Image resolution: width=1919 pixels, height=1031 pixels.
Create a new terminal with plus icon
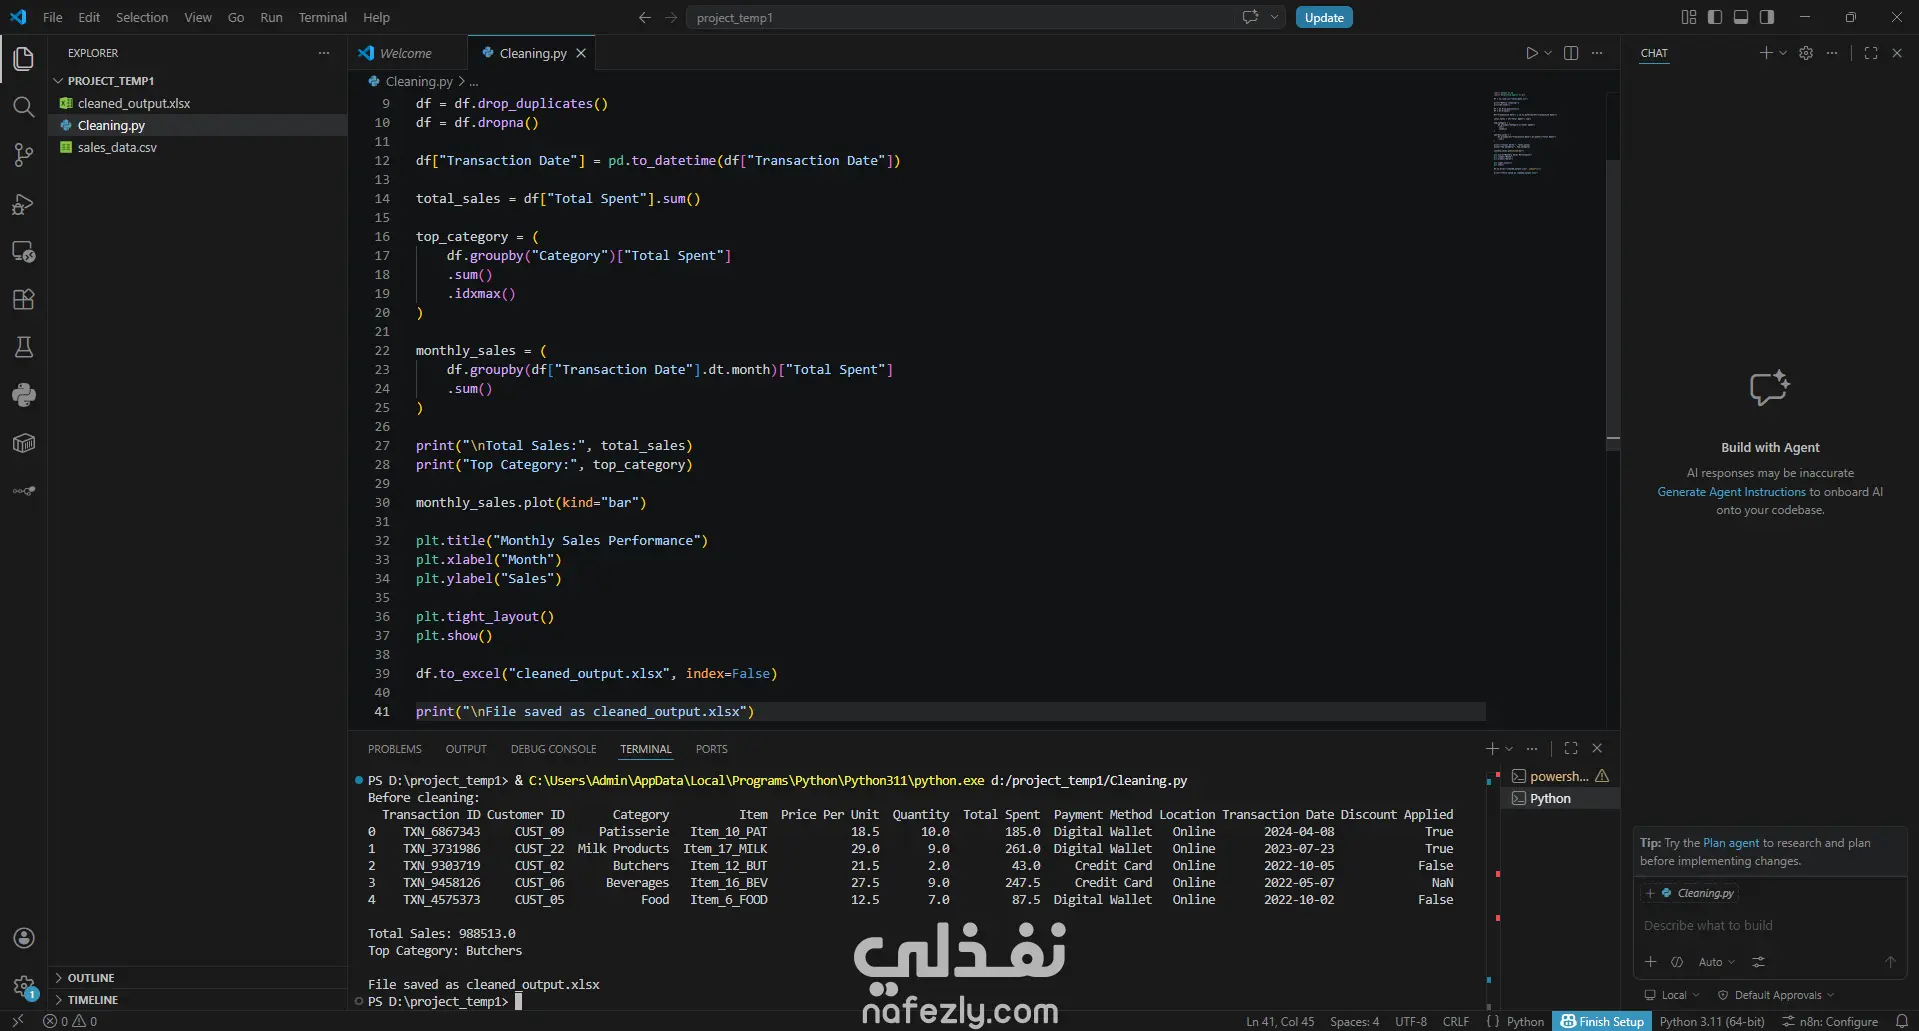point(1492,748)
